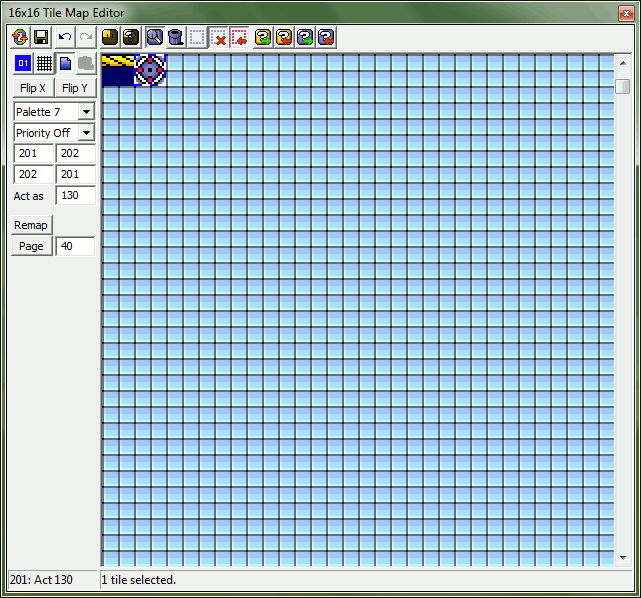641x598 pixels.
Task: Click the pink dotted selection with red arrow
Action: click(x=240, y=38)
